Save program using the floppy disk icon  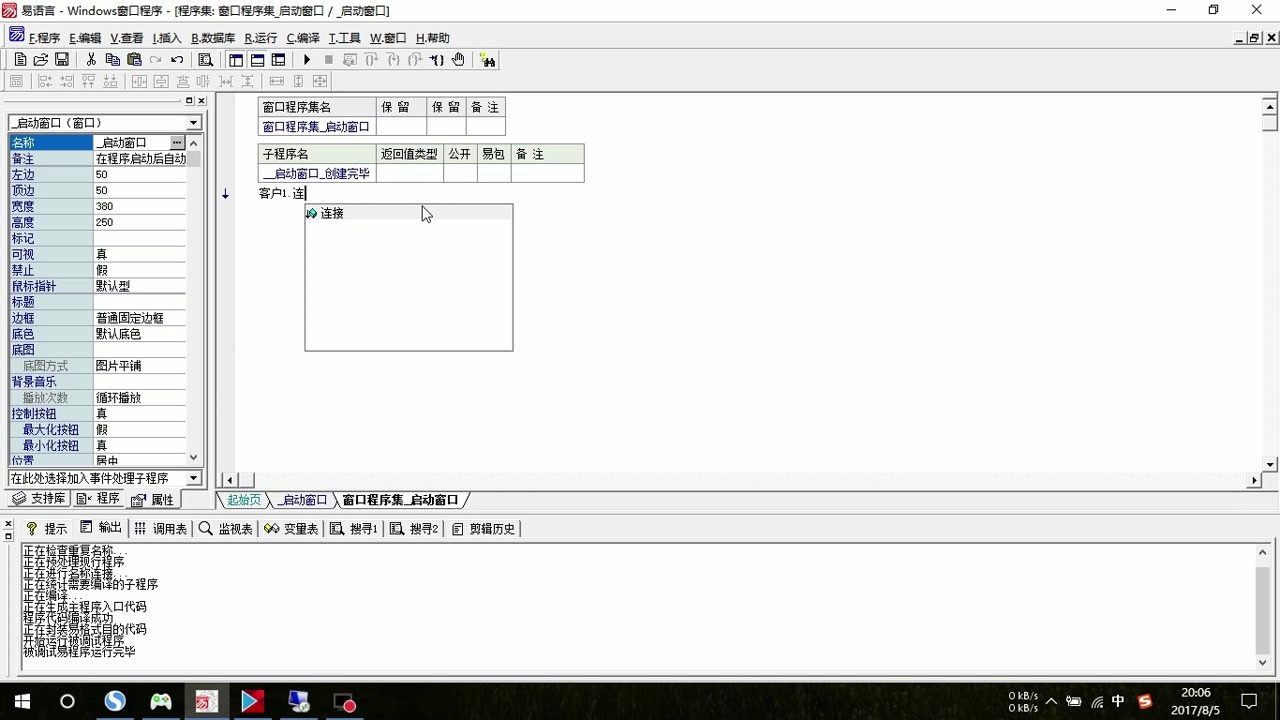[x=62, y=60]
